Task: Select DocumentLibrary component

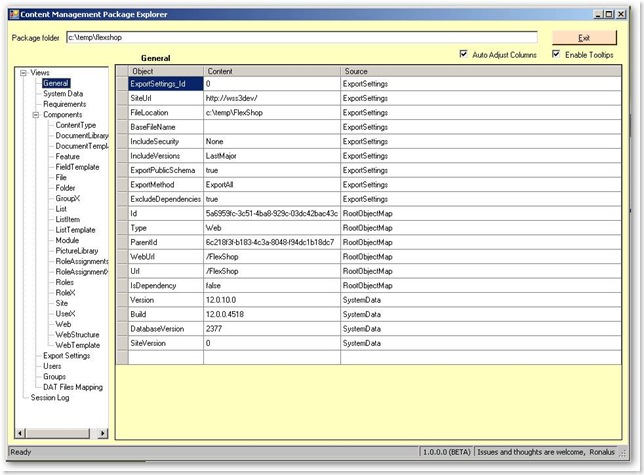Action: [x=82, y=135]
